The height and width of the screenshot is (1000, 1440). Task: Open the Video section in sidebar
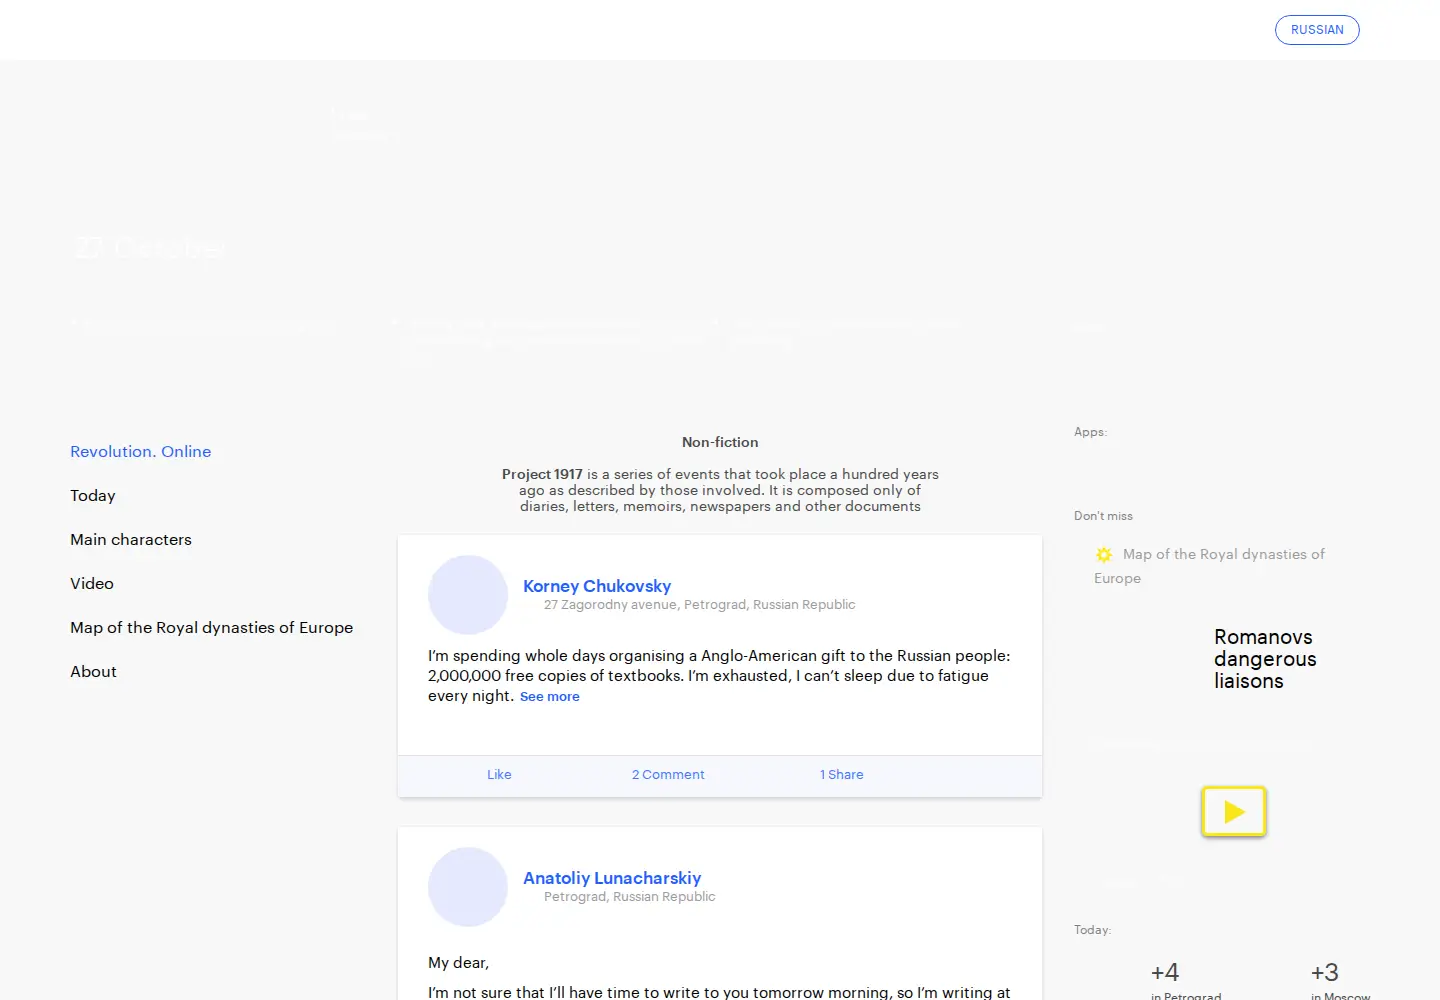92,584
